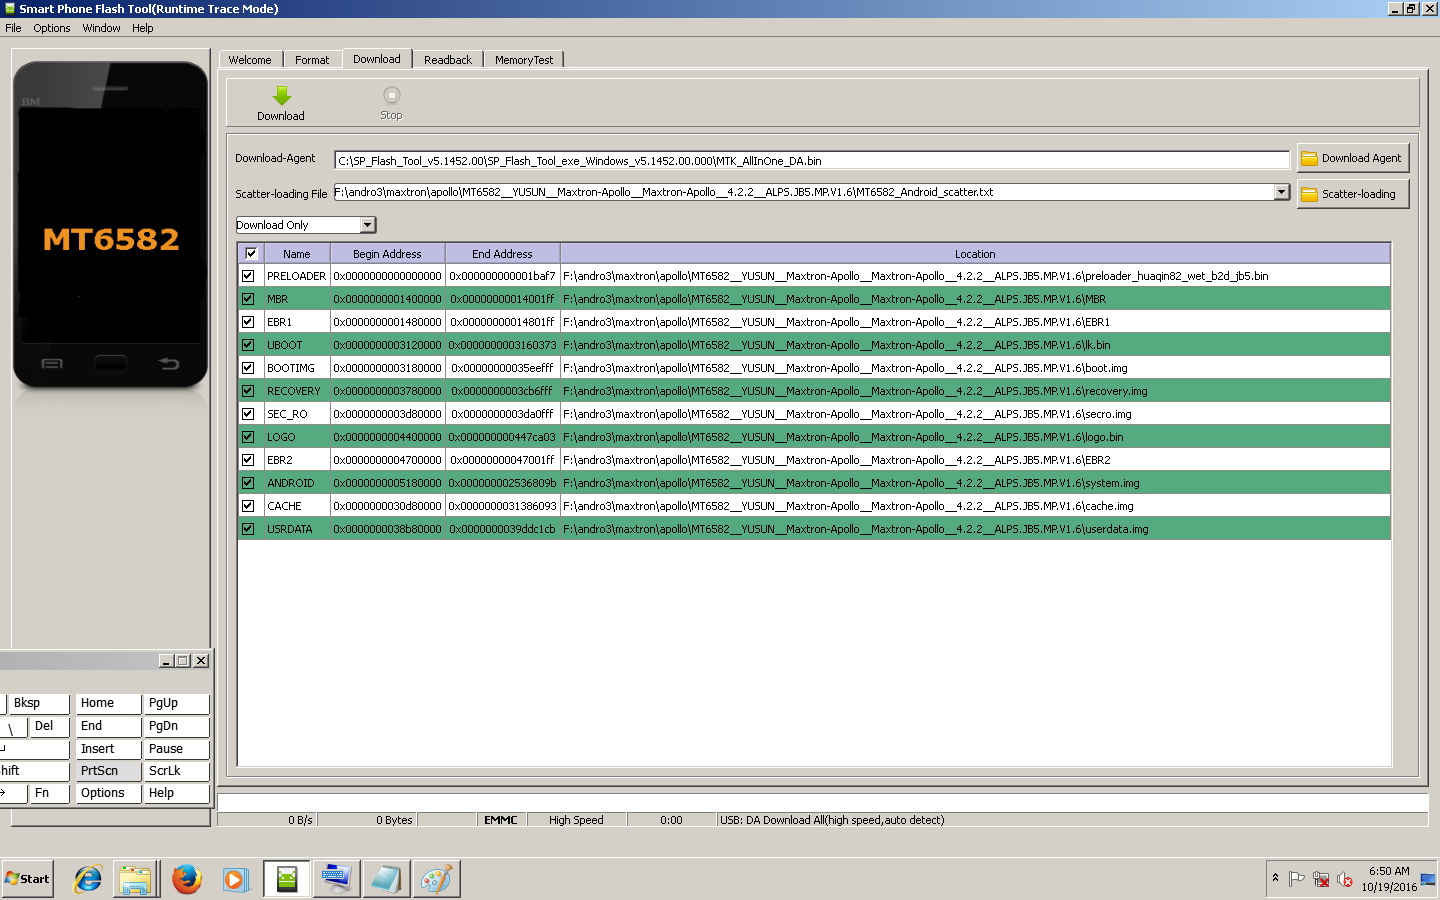Click the CACHE end address cell
1440x900 pixels.
point(502,506)
